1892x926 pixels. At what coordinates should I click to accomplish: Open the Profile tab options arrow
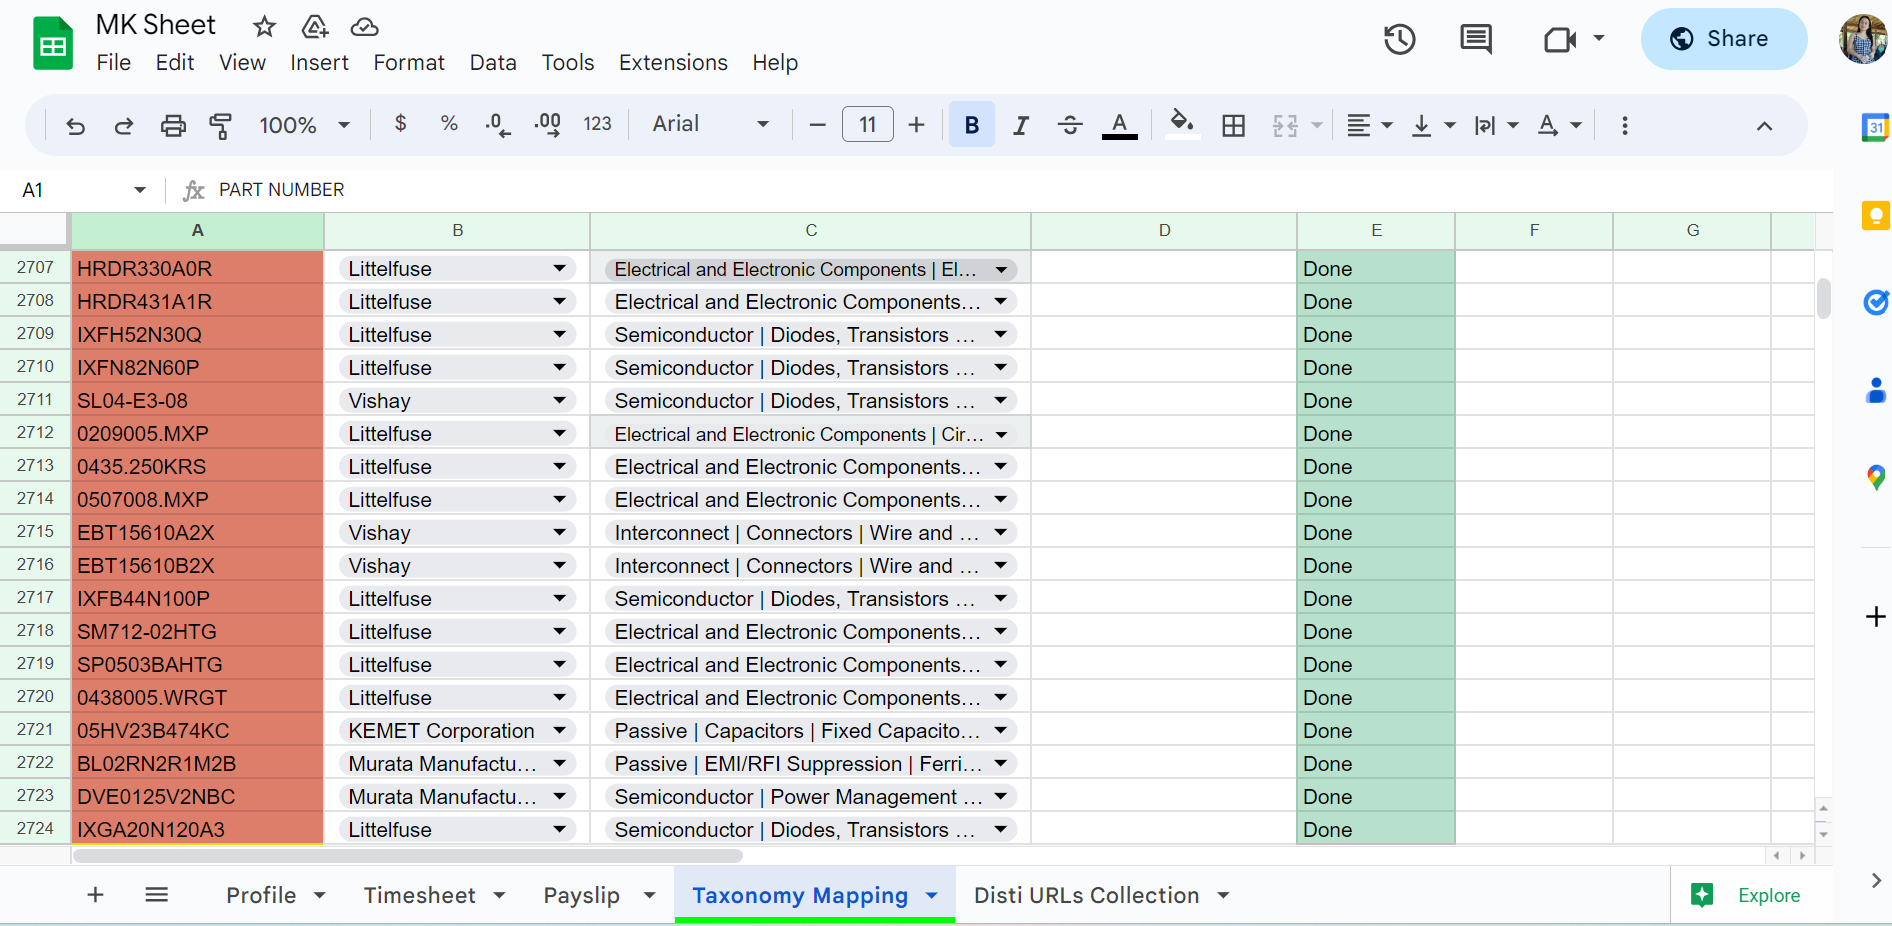pos(320,896)
